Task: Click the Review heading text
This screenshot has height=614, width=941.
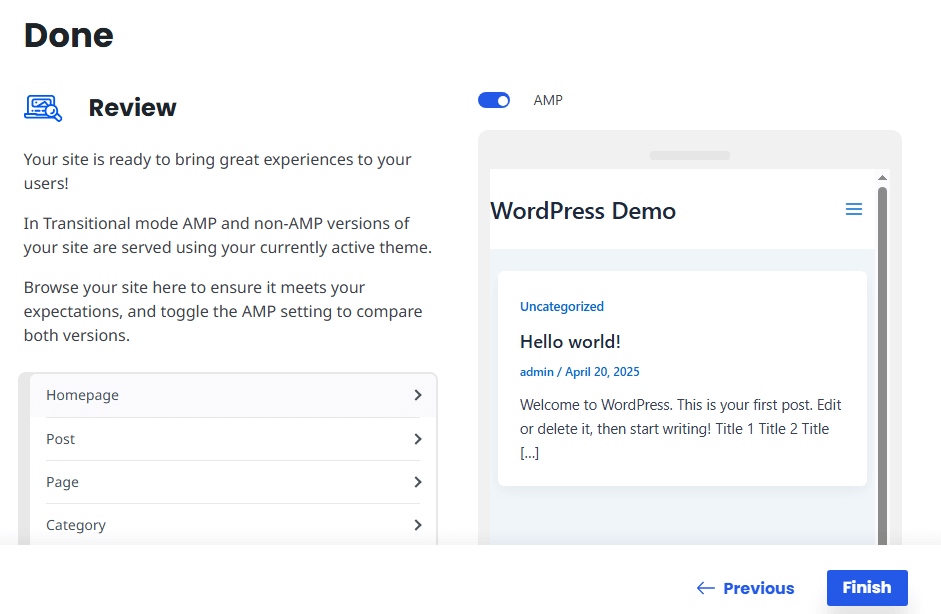Action: click(132, 108)
